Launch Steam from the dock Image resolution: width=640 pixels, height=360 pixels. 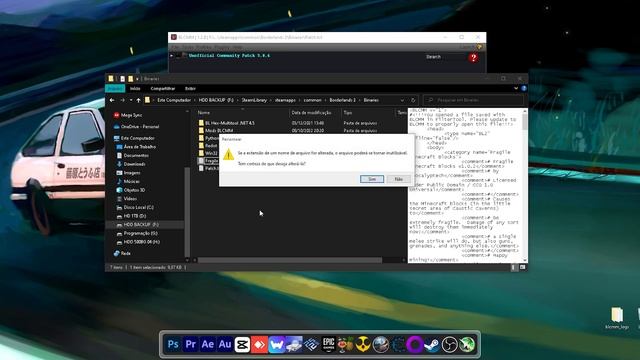[432, 344]
